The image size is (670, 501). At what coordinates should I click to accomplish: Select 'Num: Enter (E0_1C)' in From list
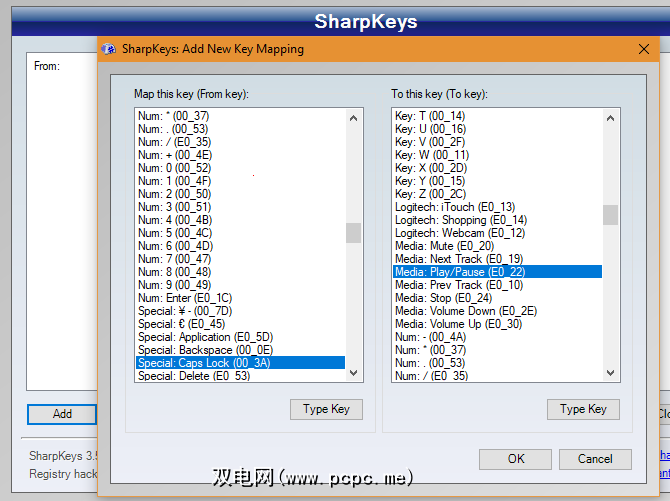[240, 298]
